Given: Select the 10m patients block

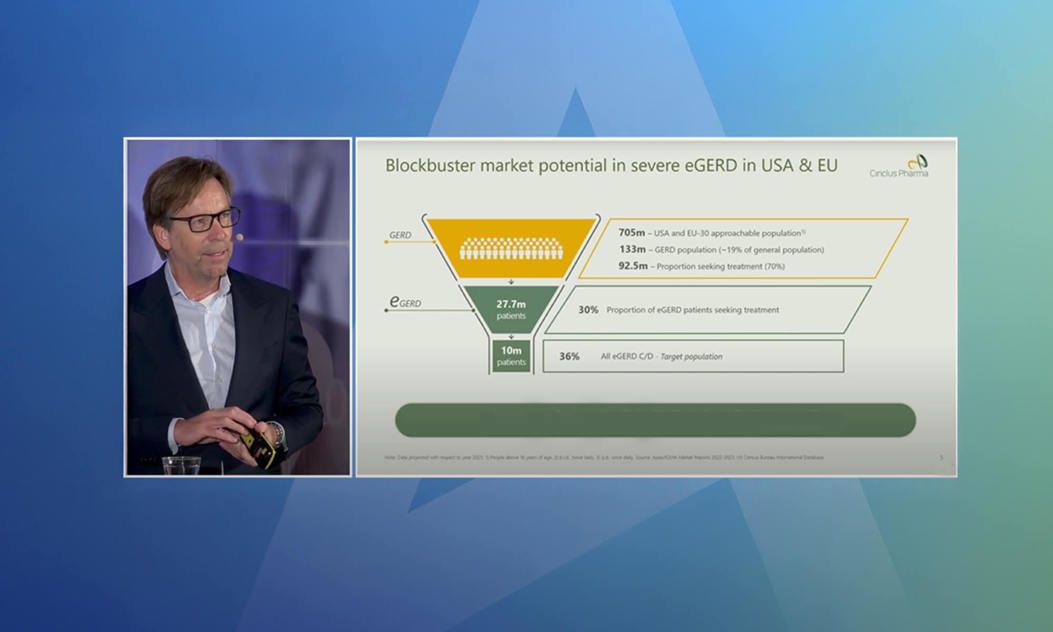Looking at the screenshot, I should pos(510,355).
